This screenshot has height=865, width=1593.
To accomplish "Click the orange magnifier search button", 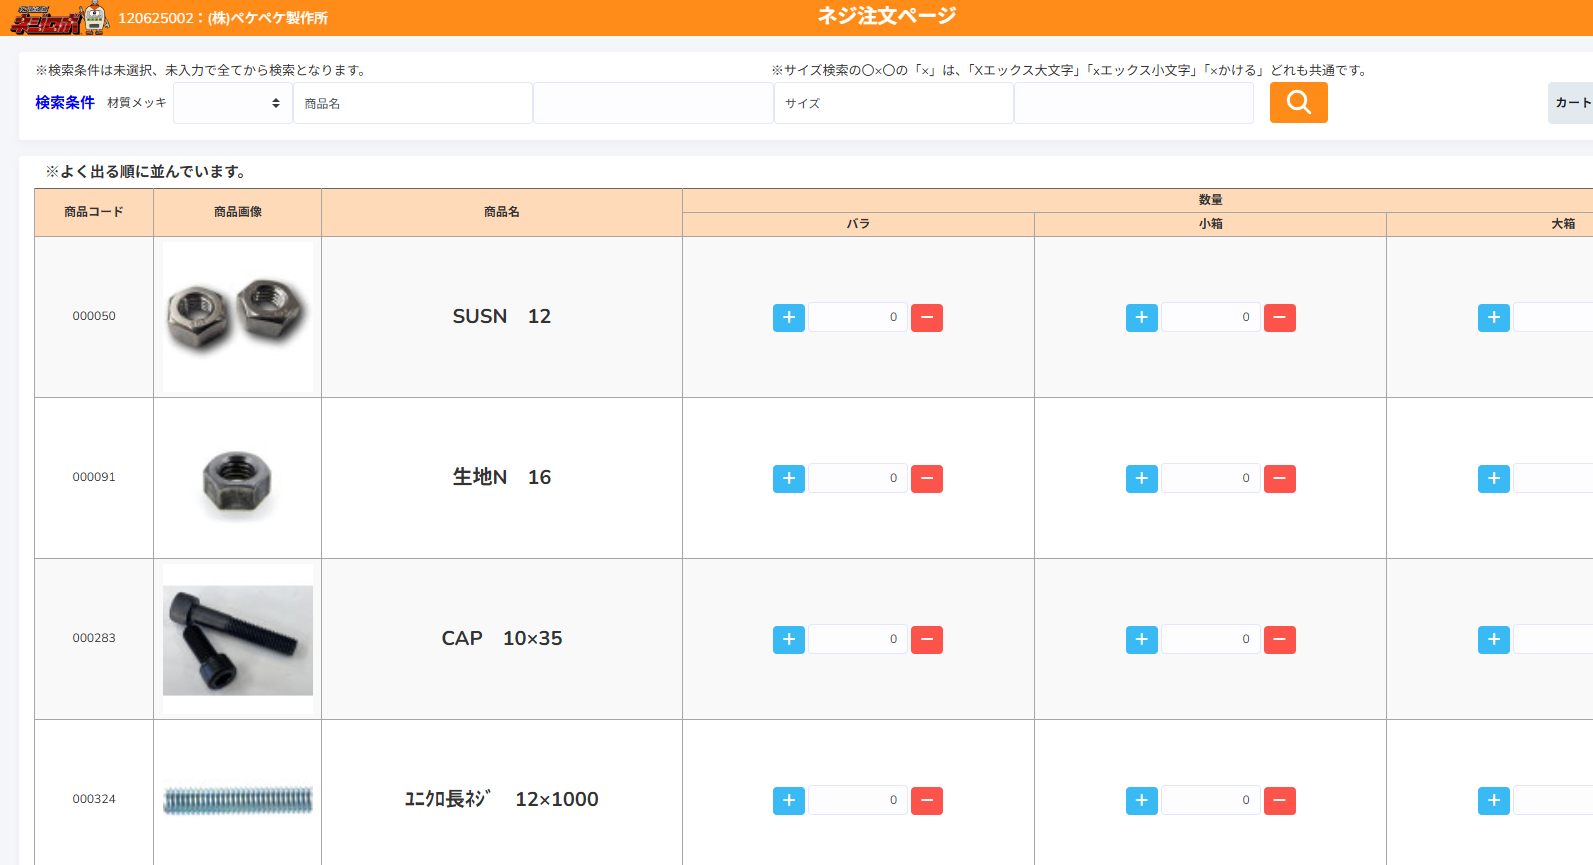I will point(1298,102).
